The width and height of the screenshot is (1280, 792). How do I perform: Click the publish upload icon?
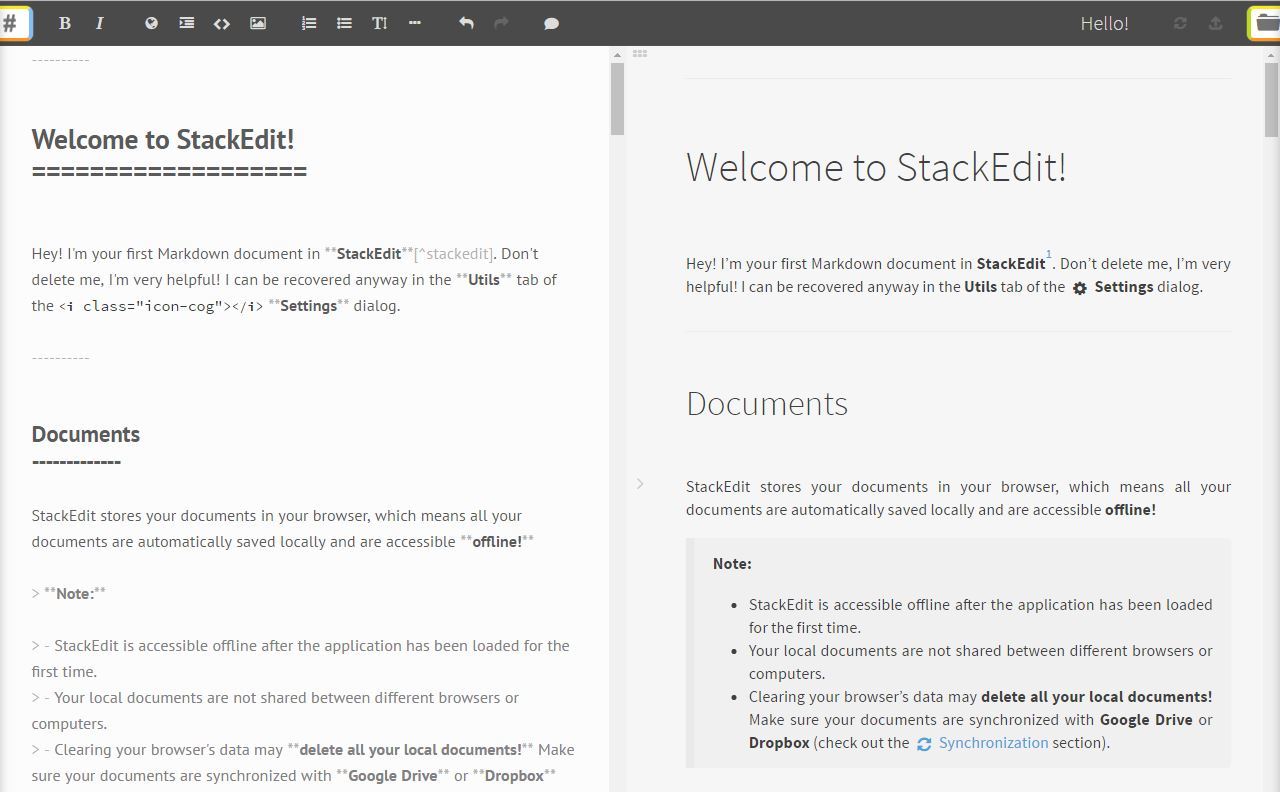point(1216,23)
